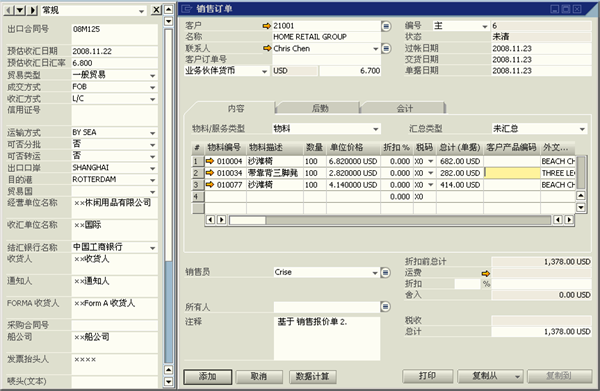Open the freight (运费) link arrow
Image resolution: width=600 pixels, height=391 pixels.
(486, 273)
